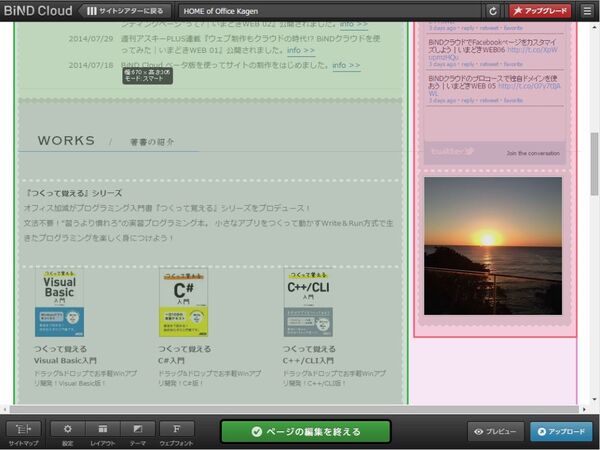Click the sunset photo thumbnail
Viewport: 600px width, 450px height.
[x=493, y=246]
